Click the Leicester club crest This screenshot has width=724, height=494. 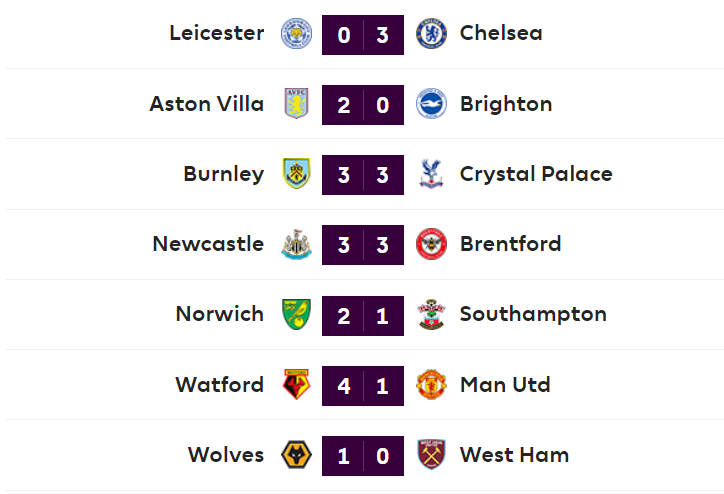[296, 34]
